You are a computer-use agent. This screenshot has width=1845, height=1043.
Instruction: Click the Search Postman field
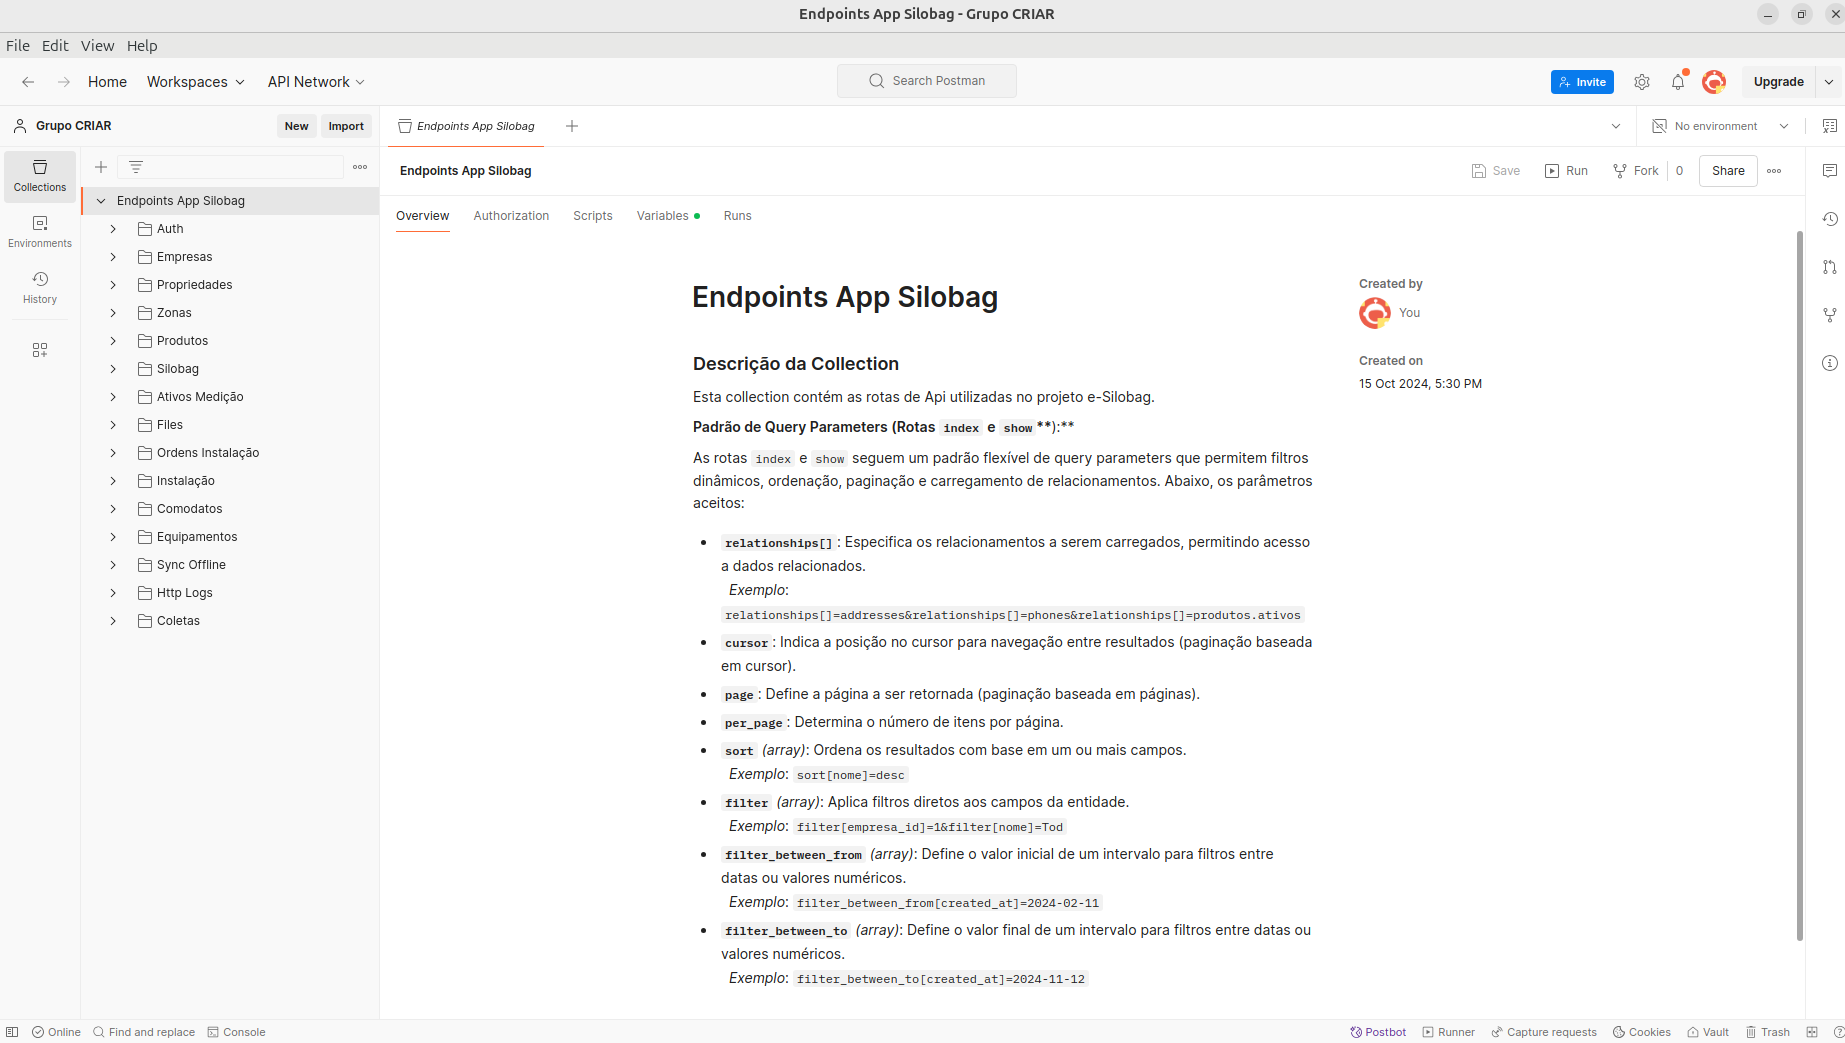coord(927,81)
